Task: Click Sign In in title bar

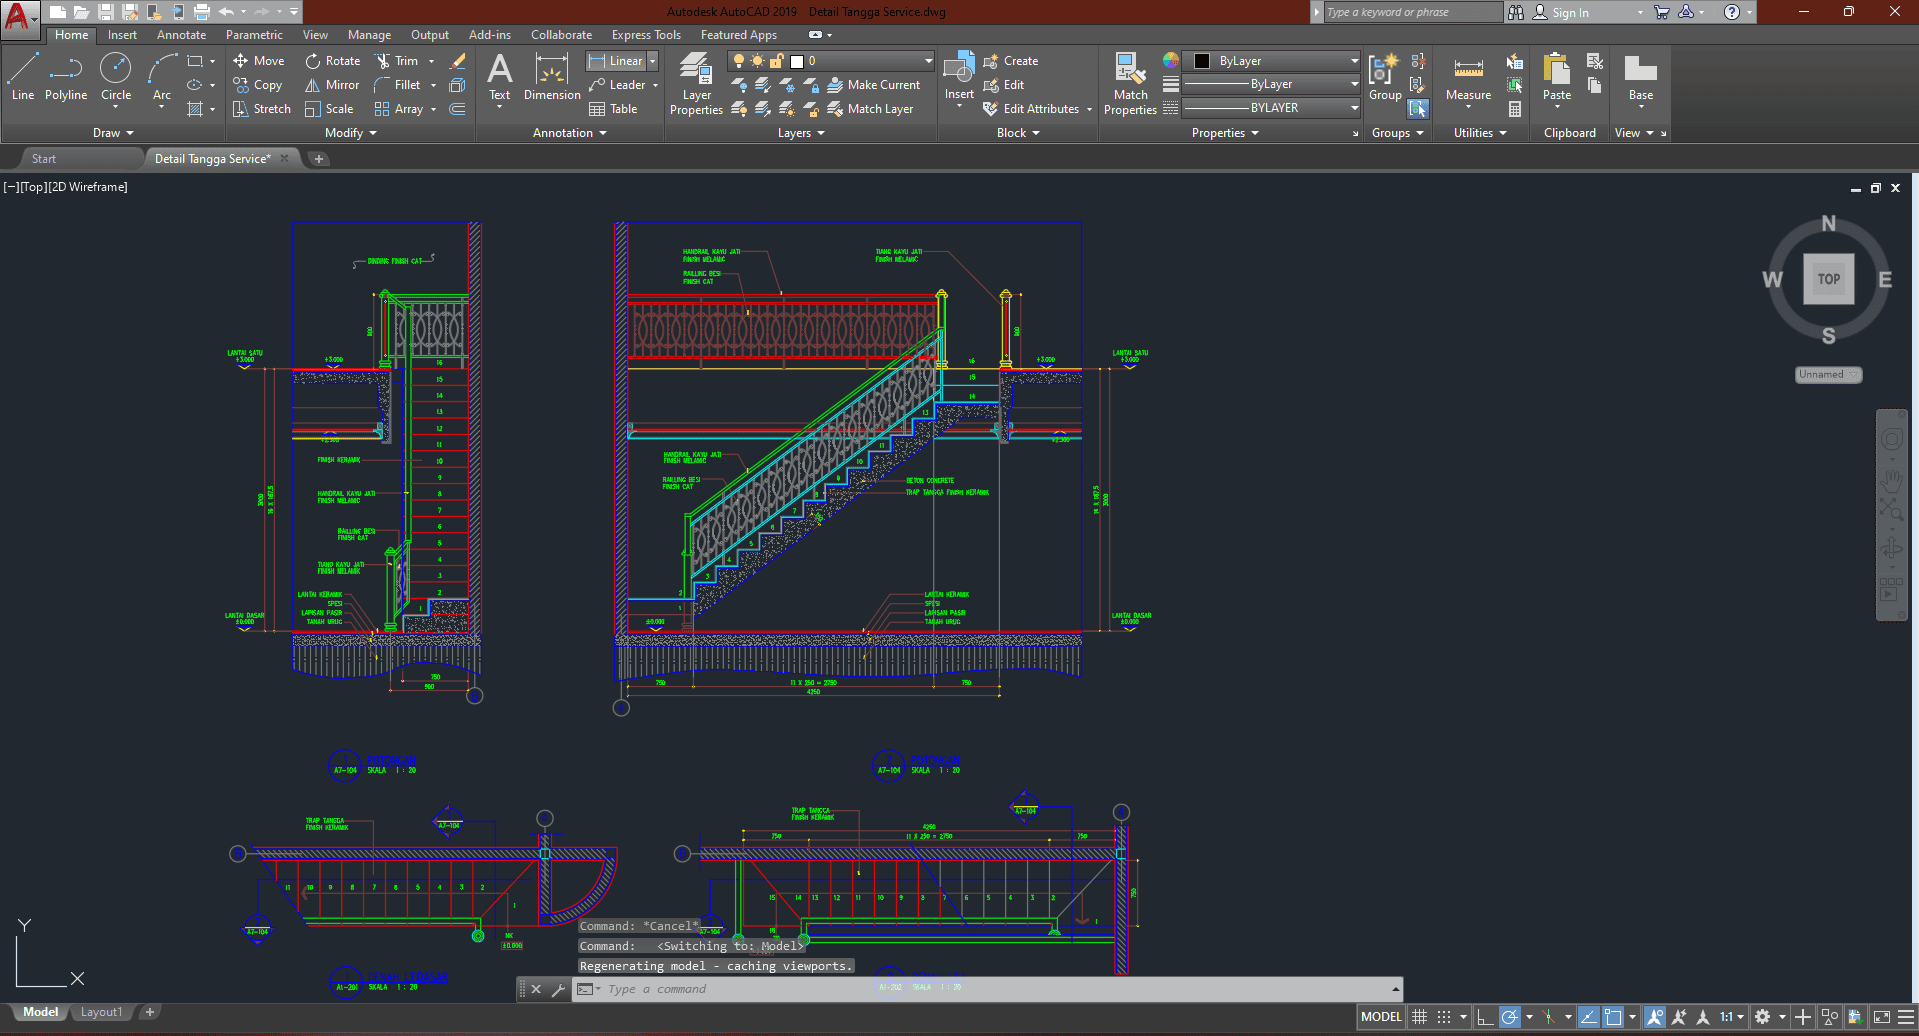Action: [x=1570, y=13]
